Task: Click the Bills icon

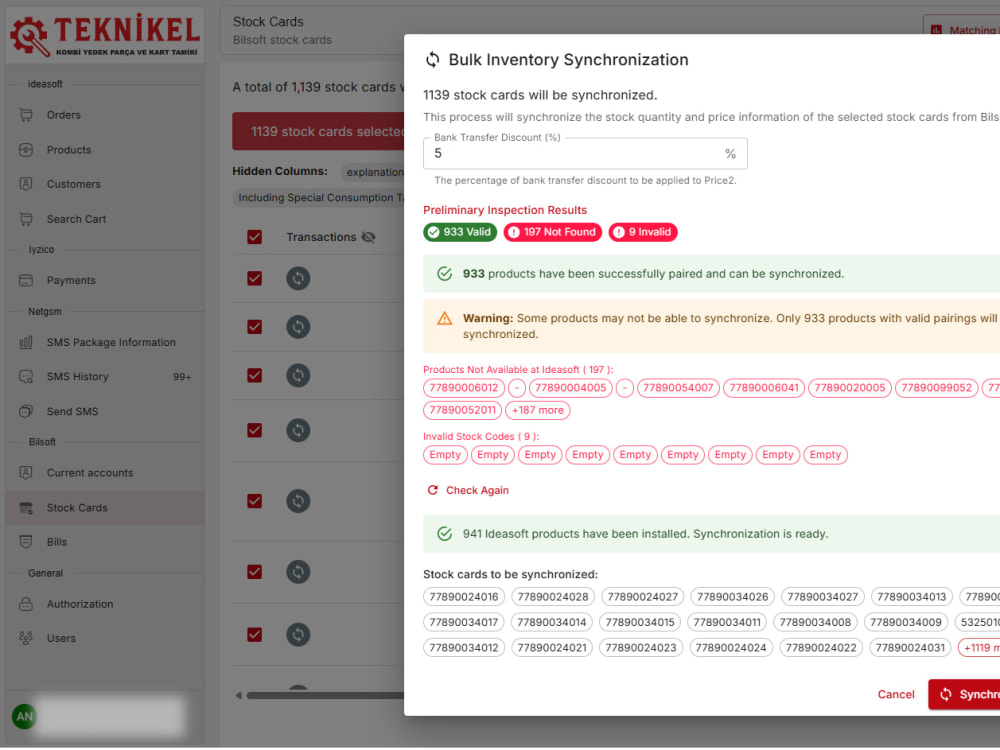Action: tap(26, 541)
